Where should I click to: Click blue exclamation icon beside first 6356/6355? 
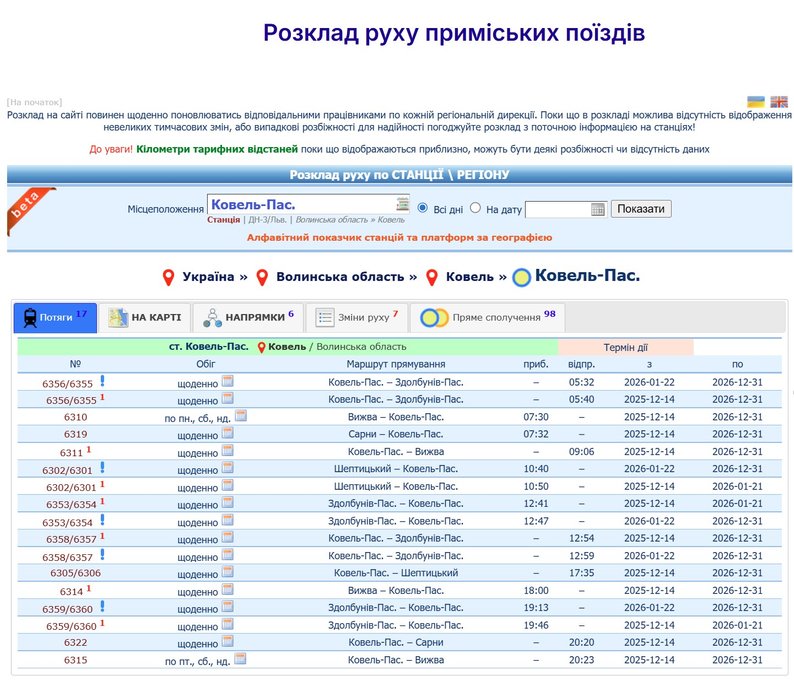[102, 381]
